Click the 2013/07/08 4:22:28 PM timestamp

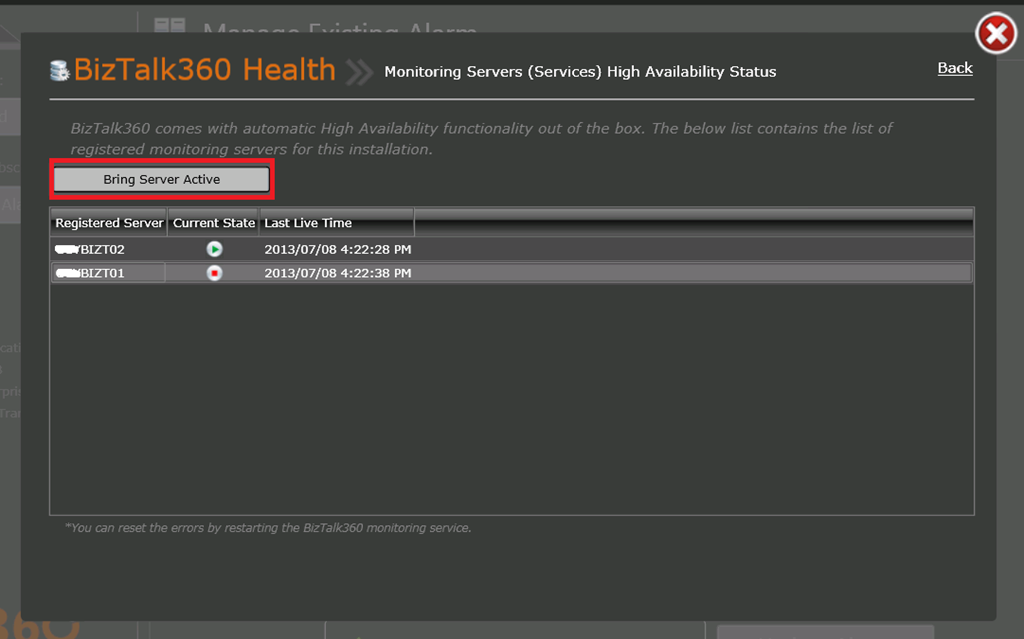click(338, 250)
